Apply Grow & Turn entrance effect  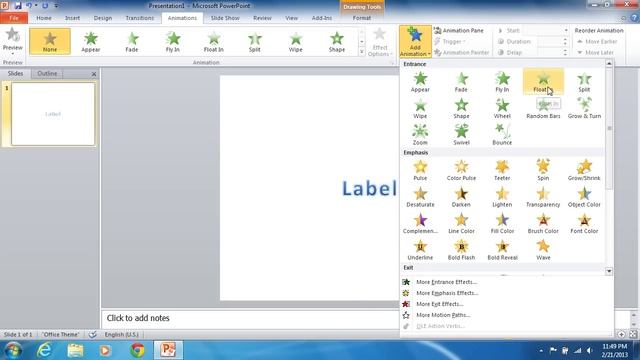click(x=584, y=109)
